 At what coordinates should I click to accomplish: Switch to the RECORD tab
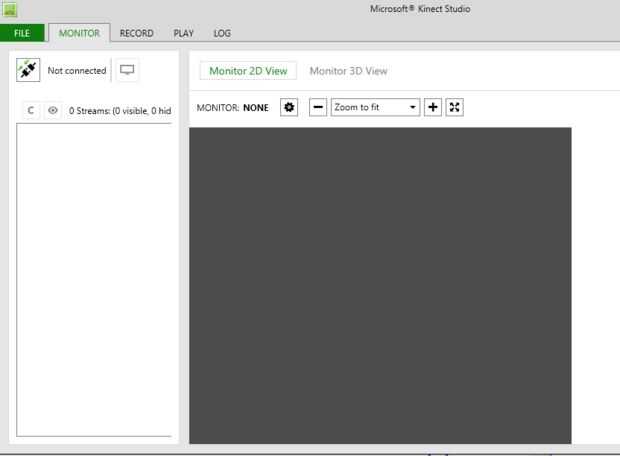click(136, 33)
